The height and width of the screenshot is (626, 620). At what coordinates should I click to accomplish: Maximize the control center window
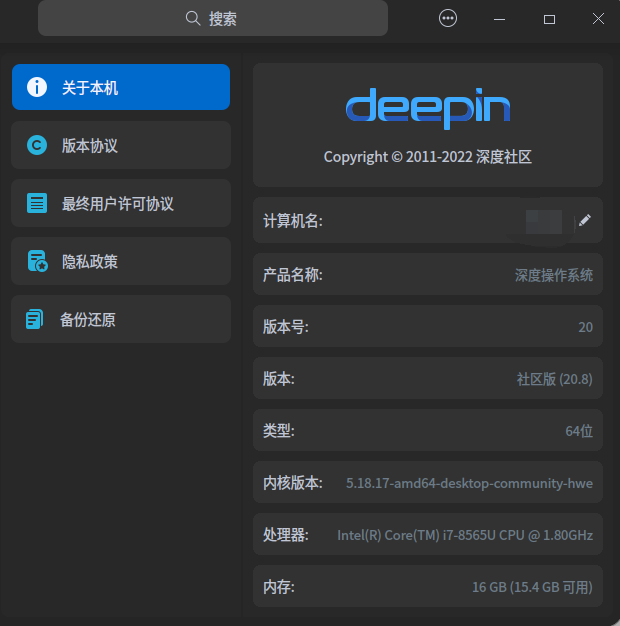(549, 19)
